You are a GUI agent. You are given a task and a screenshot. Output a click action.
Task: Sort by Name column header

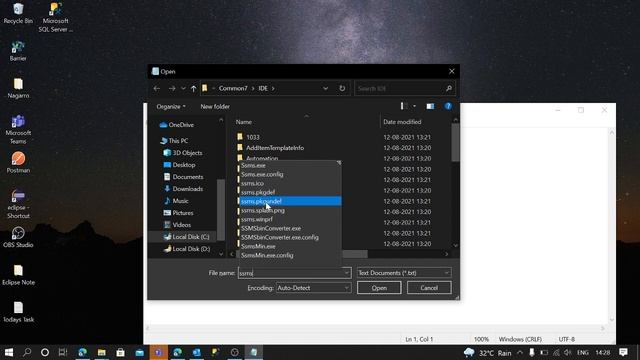click(244, 122)
